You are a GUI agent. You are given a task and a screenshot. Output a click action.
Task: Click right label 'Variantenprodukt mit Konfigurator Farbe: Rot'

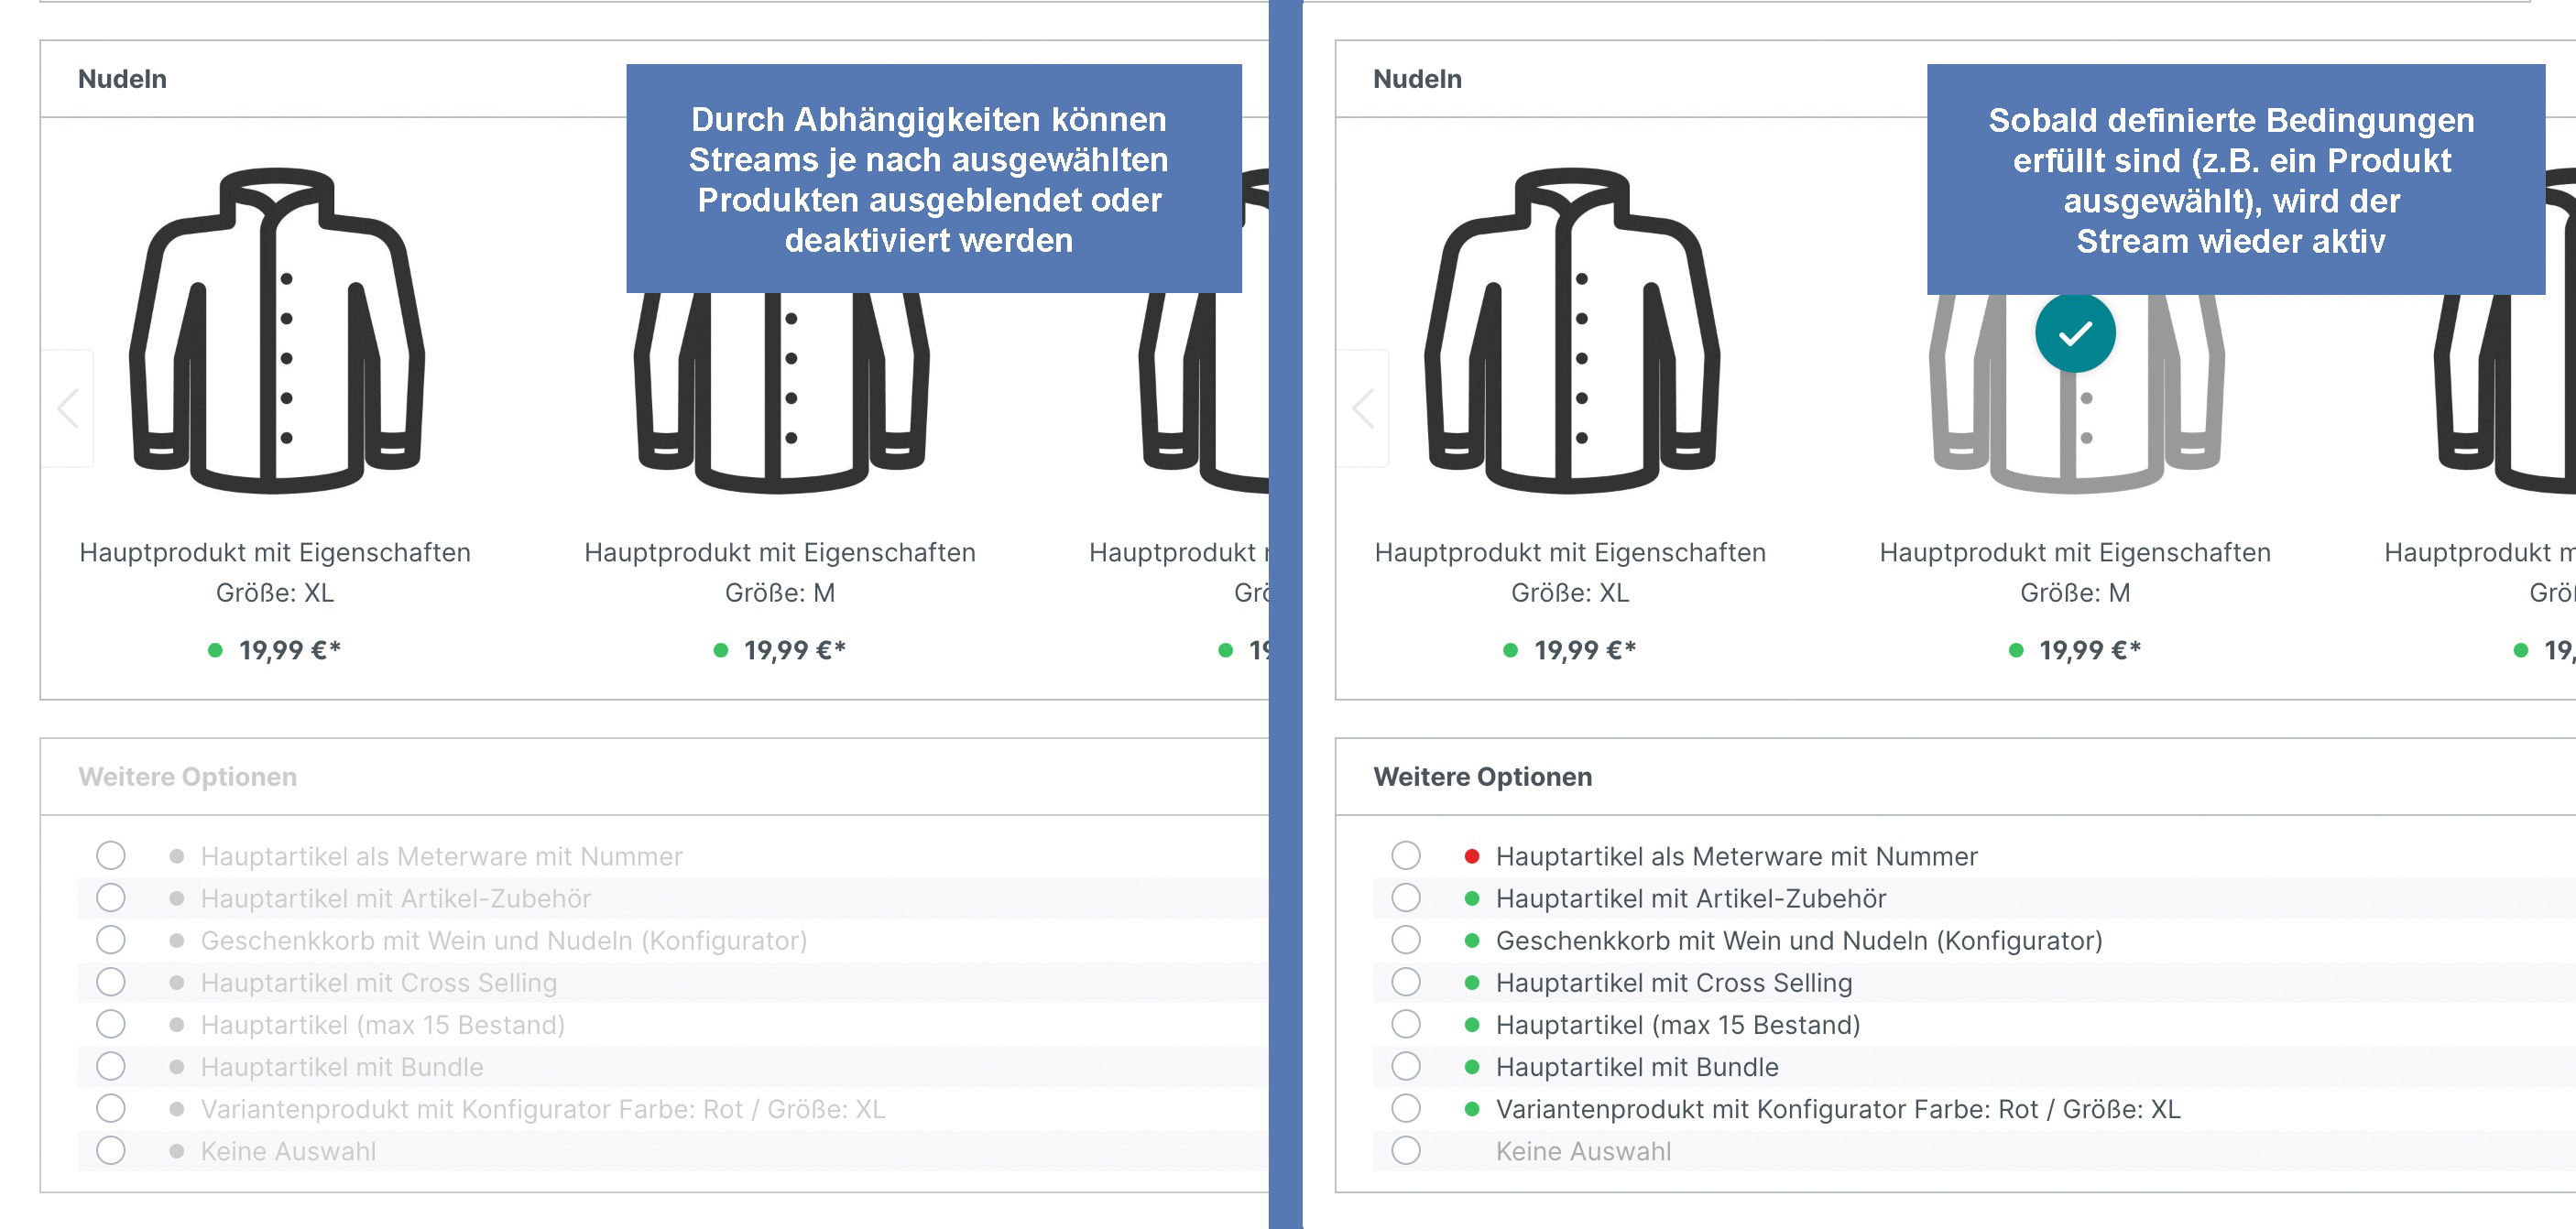click(x=1838, y=1109)
